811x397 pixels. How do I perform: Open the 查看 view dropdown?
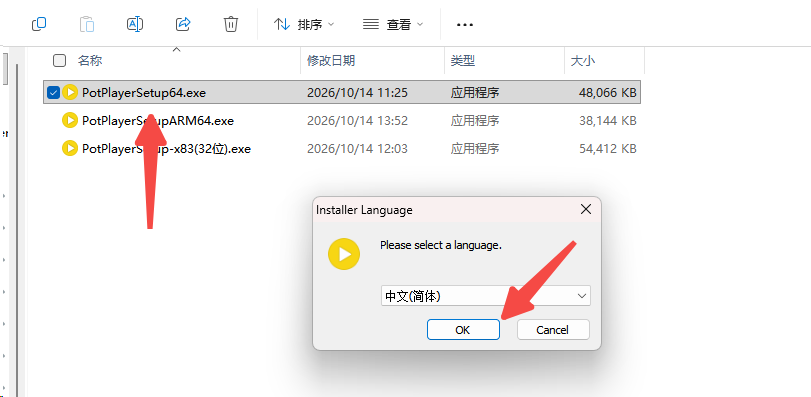tap(393, 24)
